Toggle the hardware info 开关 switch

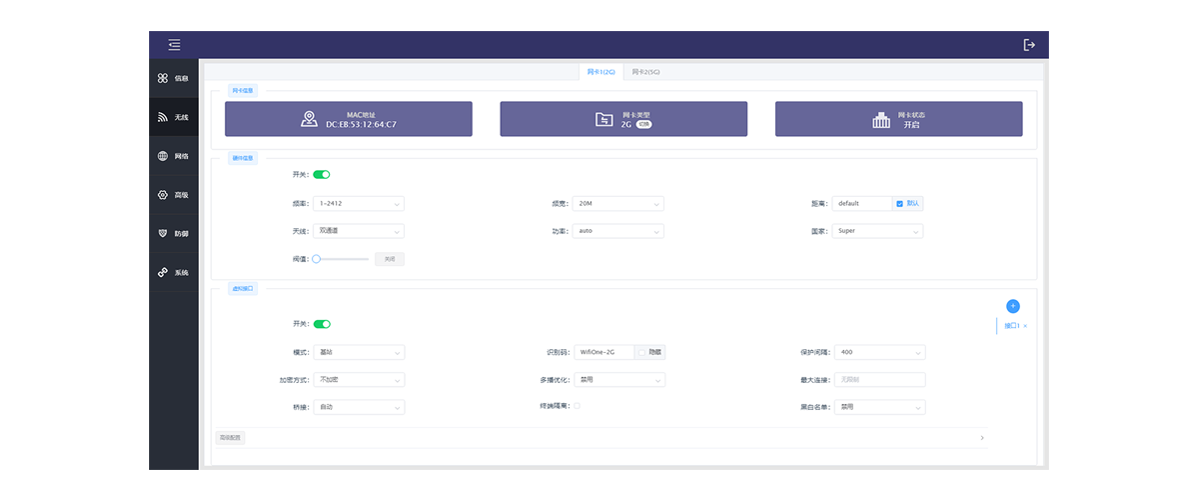[321, 174]
